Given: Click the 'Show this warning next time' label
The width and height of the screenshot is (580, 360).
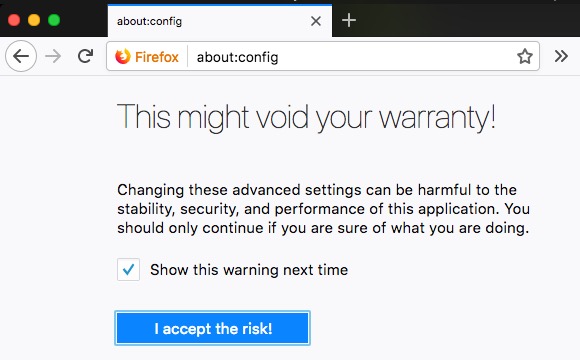Looking at the screenshot, I should click(x=249, y=270).
